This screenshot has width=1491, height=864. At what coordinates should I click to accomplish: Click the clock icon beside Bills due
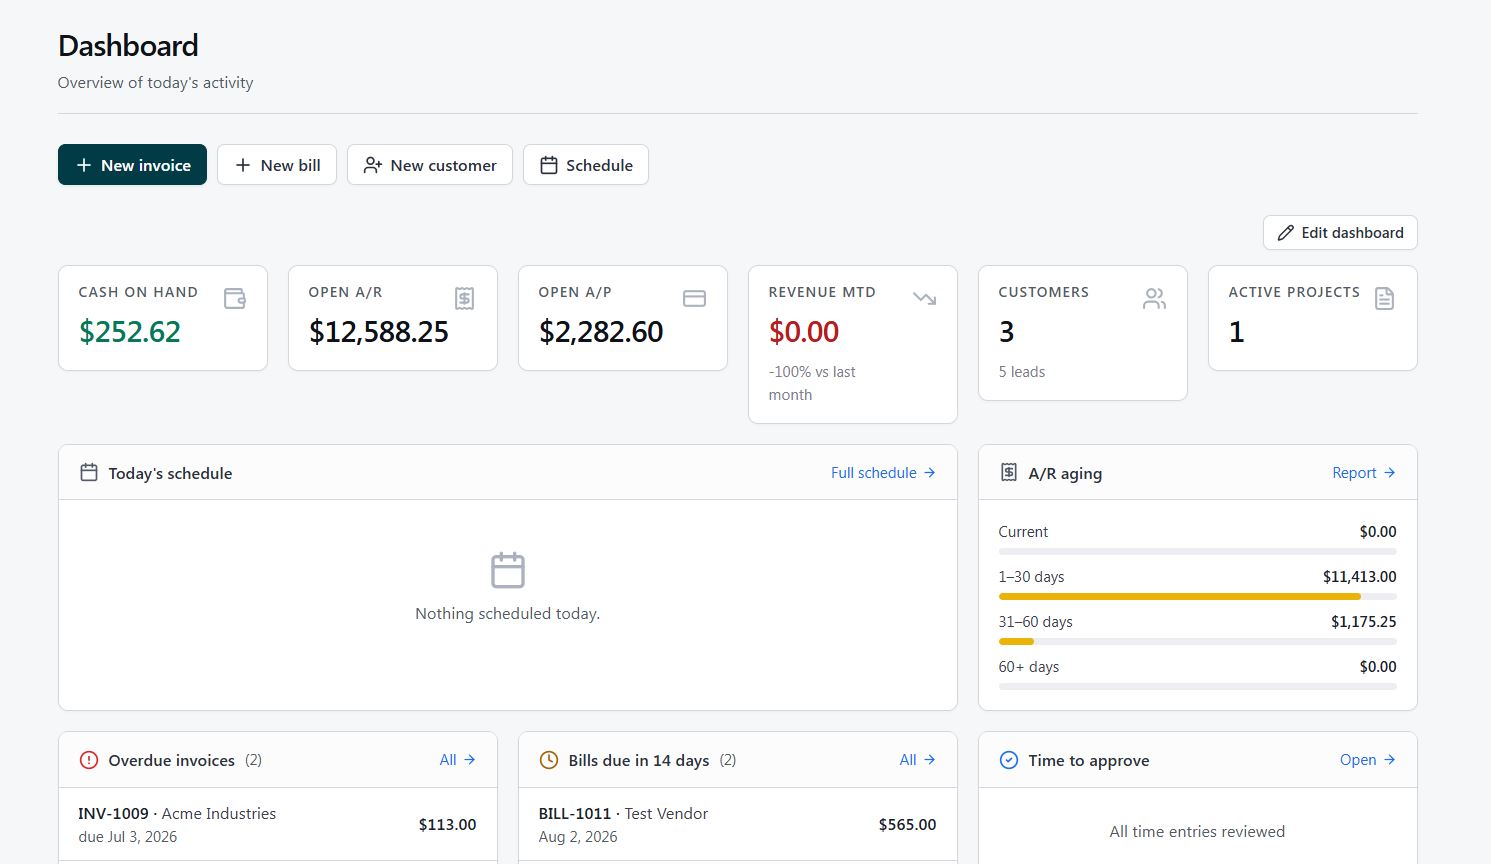[549, 760]
